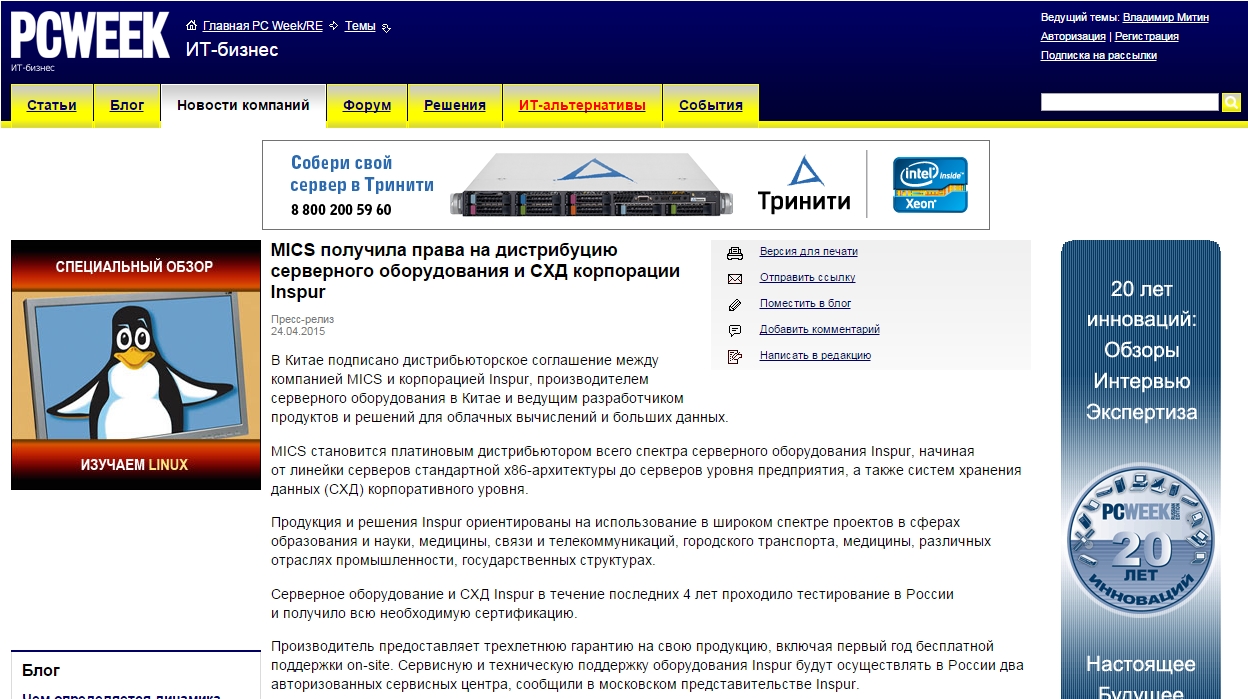Open the ИТ-альтернативы tab
The image size is (1248, 699).
582,105
